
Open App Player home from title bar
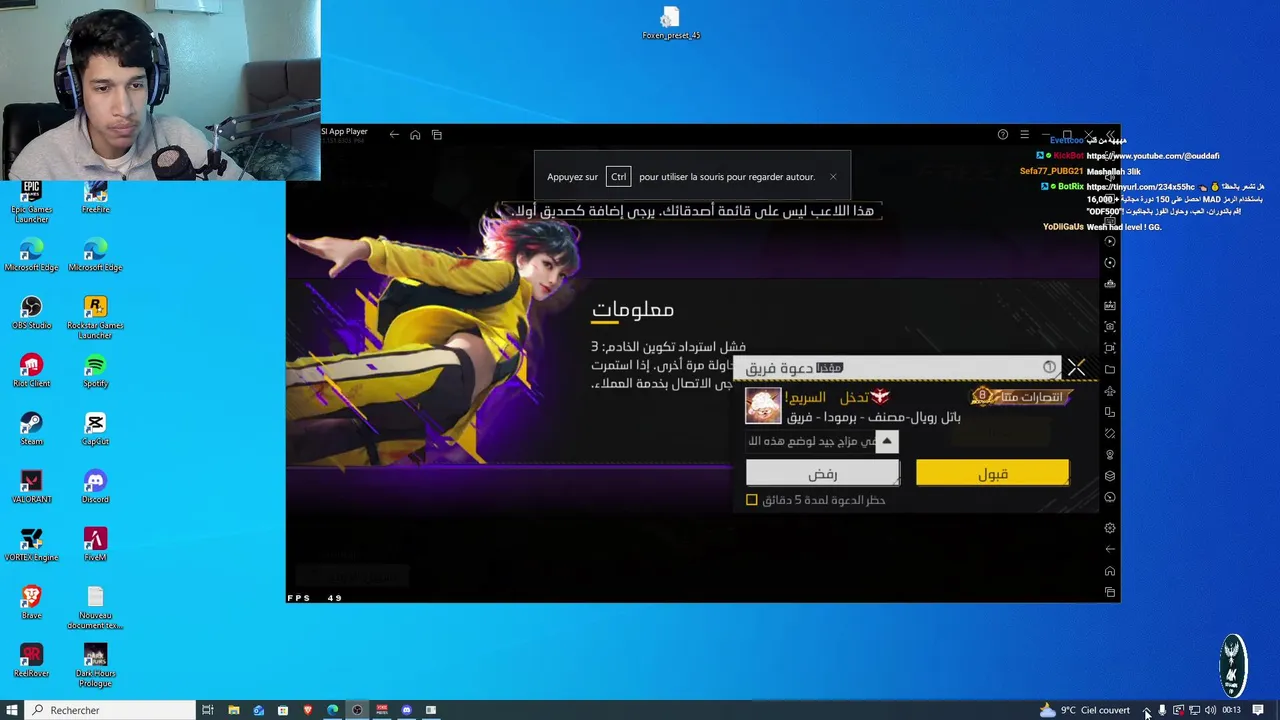(415, 135)
